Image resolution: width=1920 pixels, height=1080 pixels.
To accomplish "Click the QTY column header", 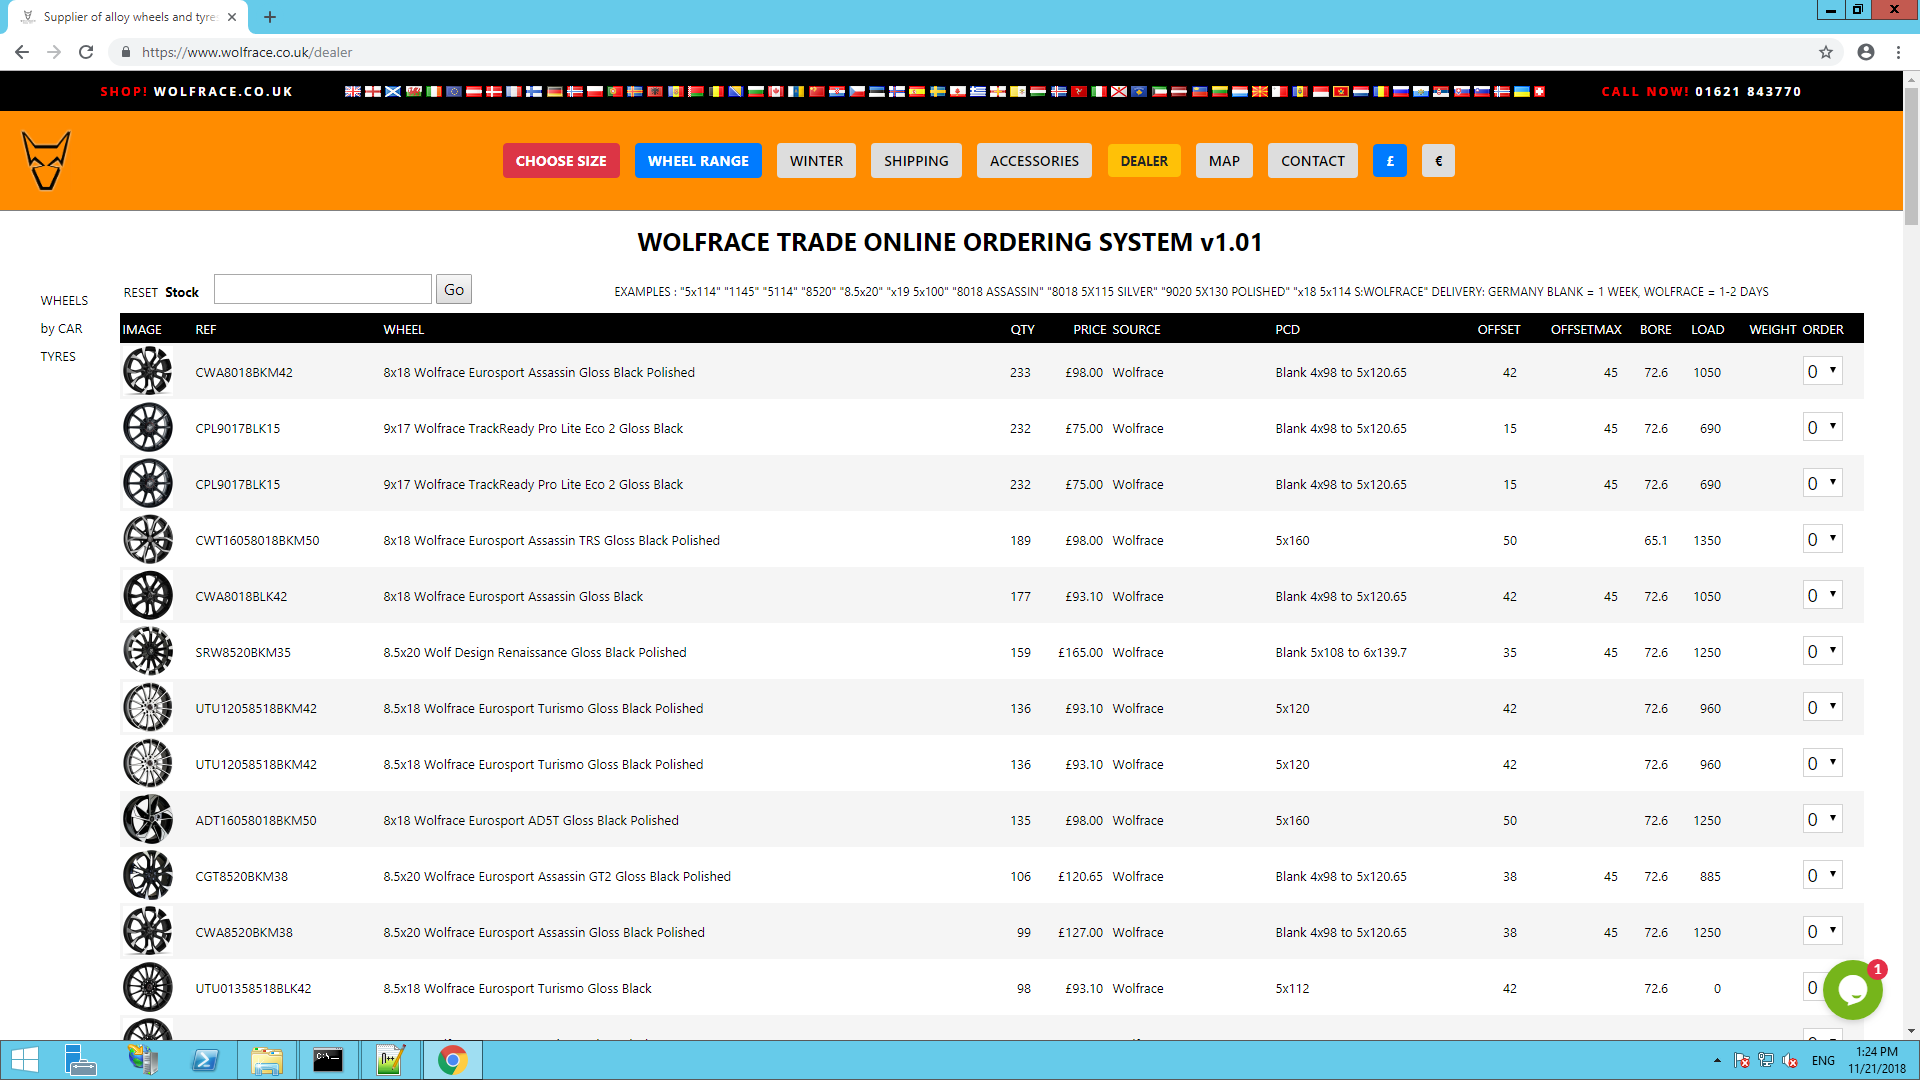I will pyautogui.click(x=1022, y=329).
